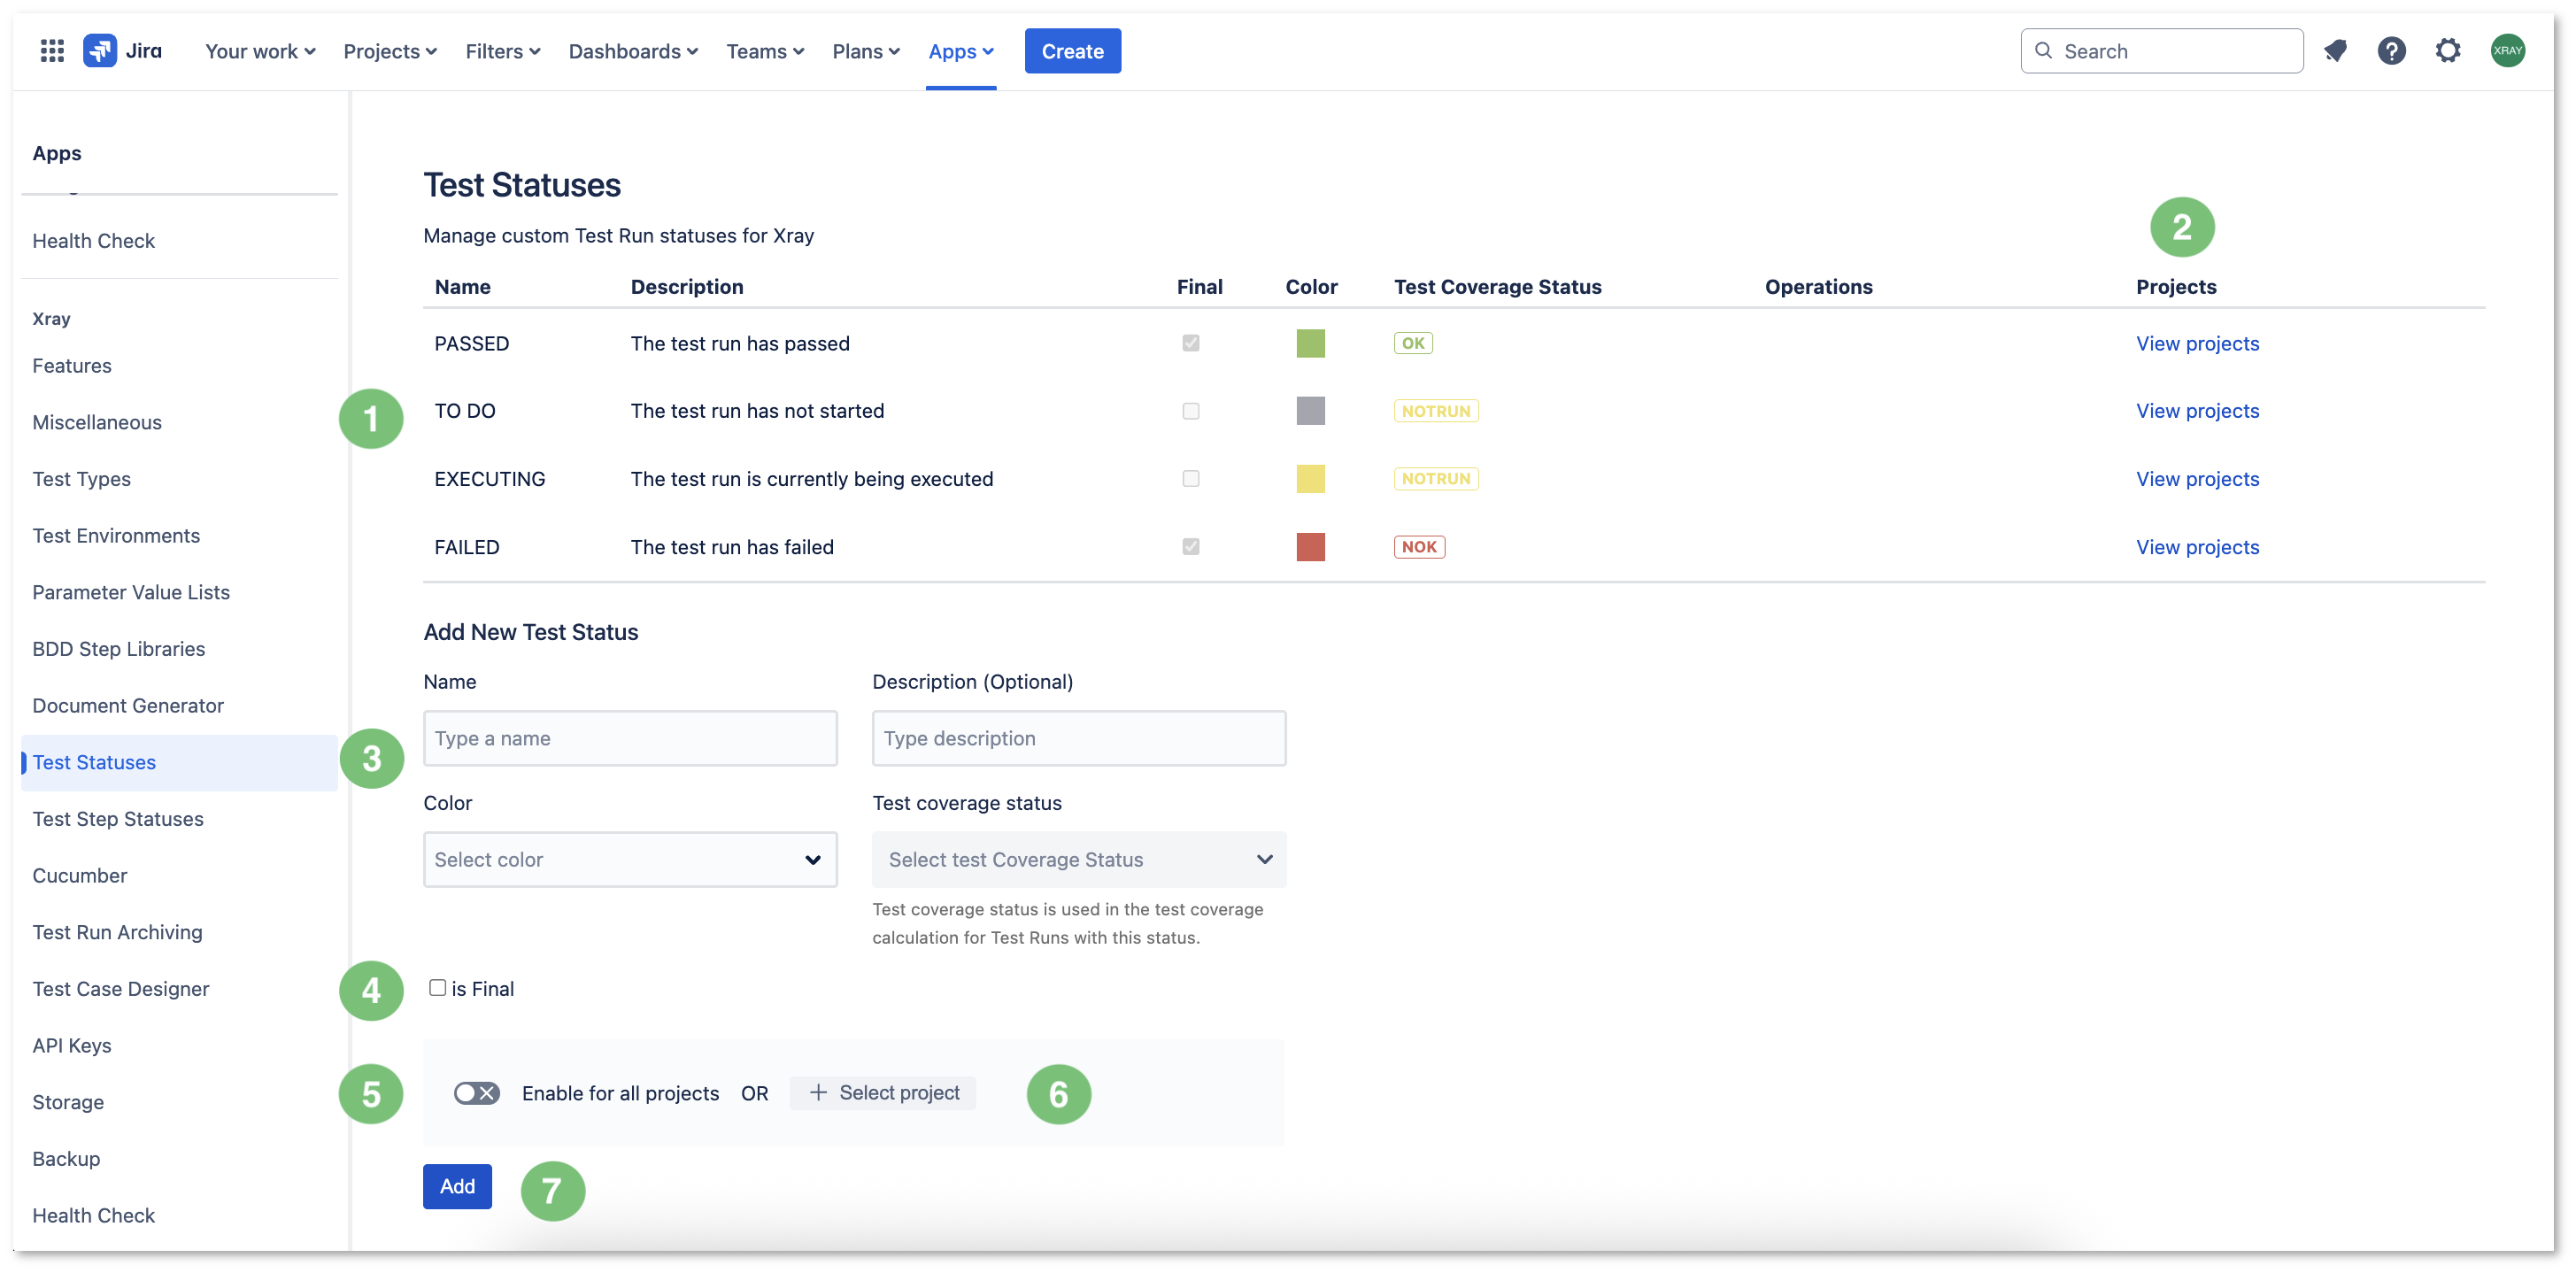View projects for FAILED status
Viewport: 2576px width, 1273px height.
pyautogui.click(x=2197, y=547)
